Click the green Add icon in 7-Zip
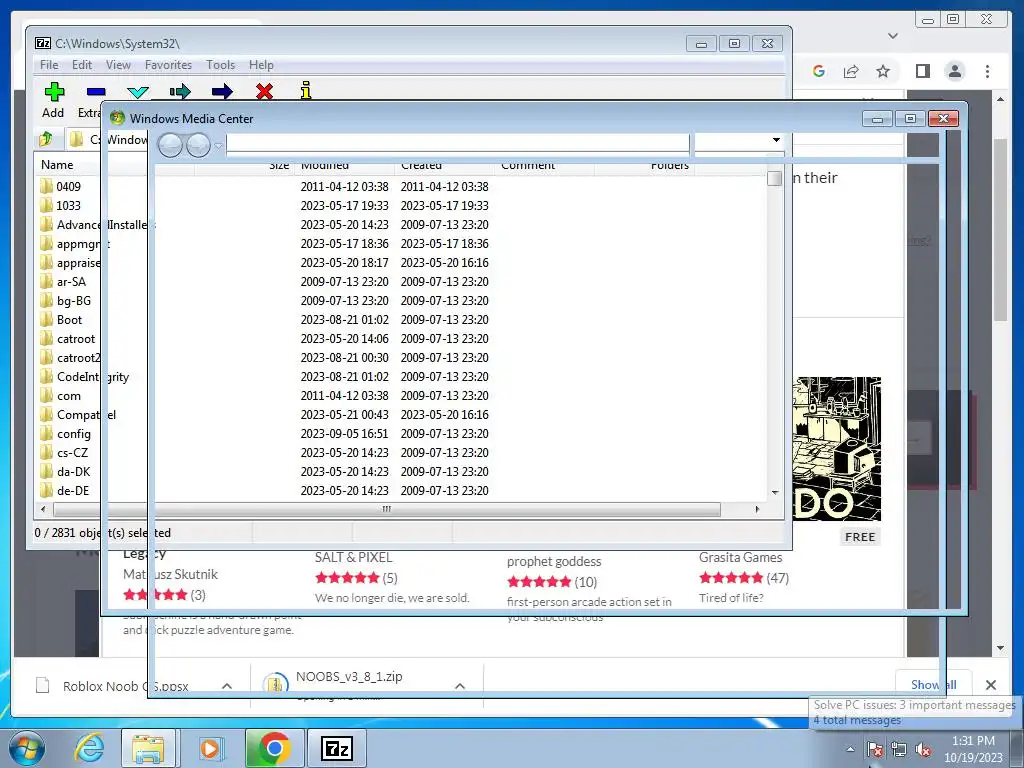Image resolution: width=1024 pixels, height=768 pixels. (x=54, y=91)
